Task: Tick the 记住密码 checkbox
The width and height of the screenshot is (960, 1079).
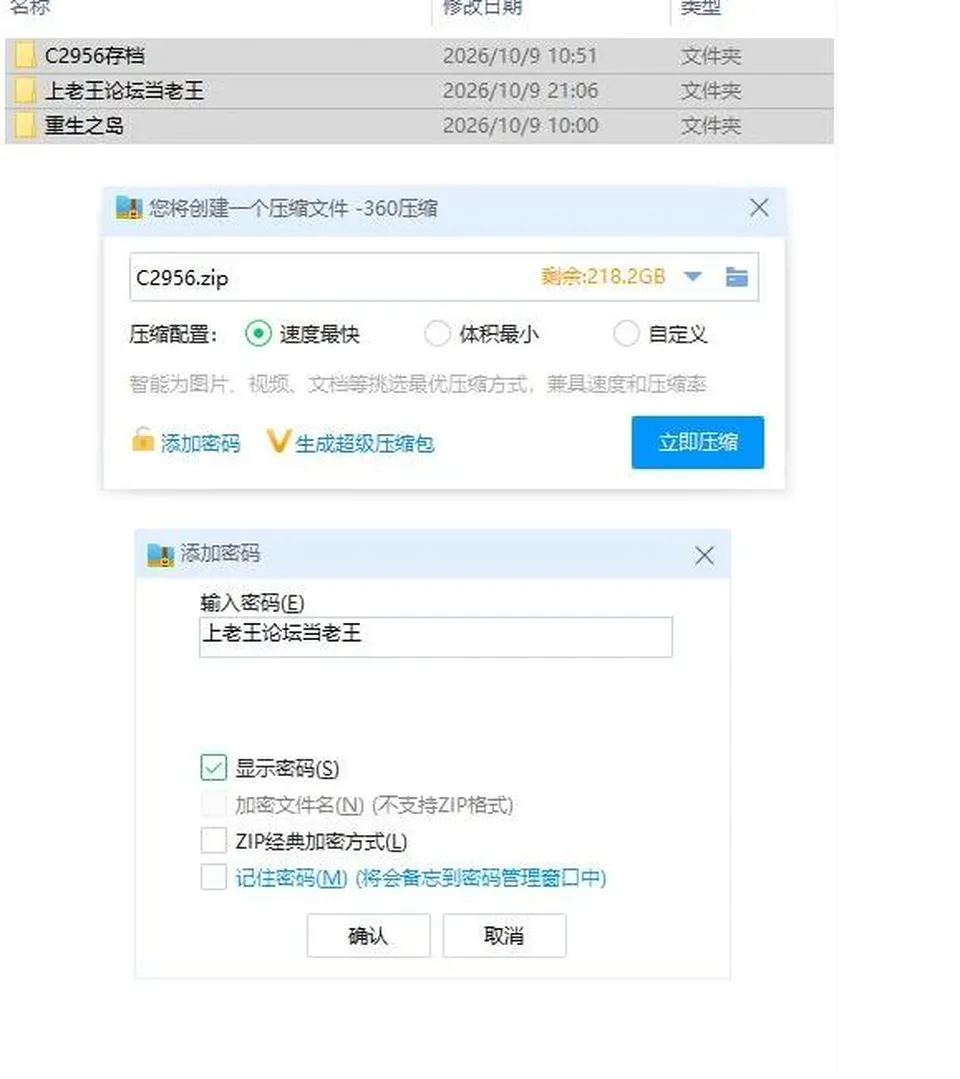Action: 213,877
